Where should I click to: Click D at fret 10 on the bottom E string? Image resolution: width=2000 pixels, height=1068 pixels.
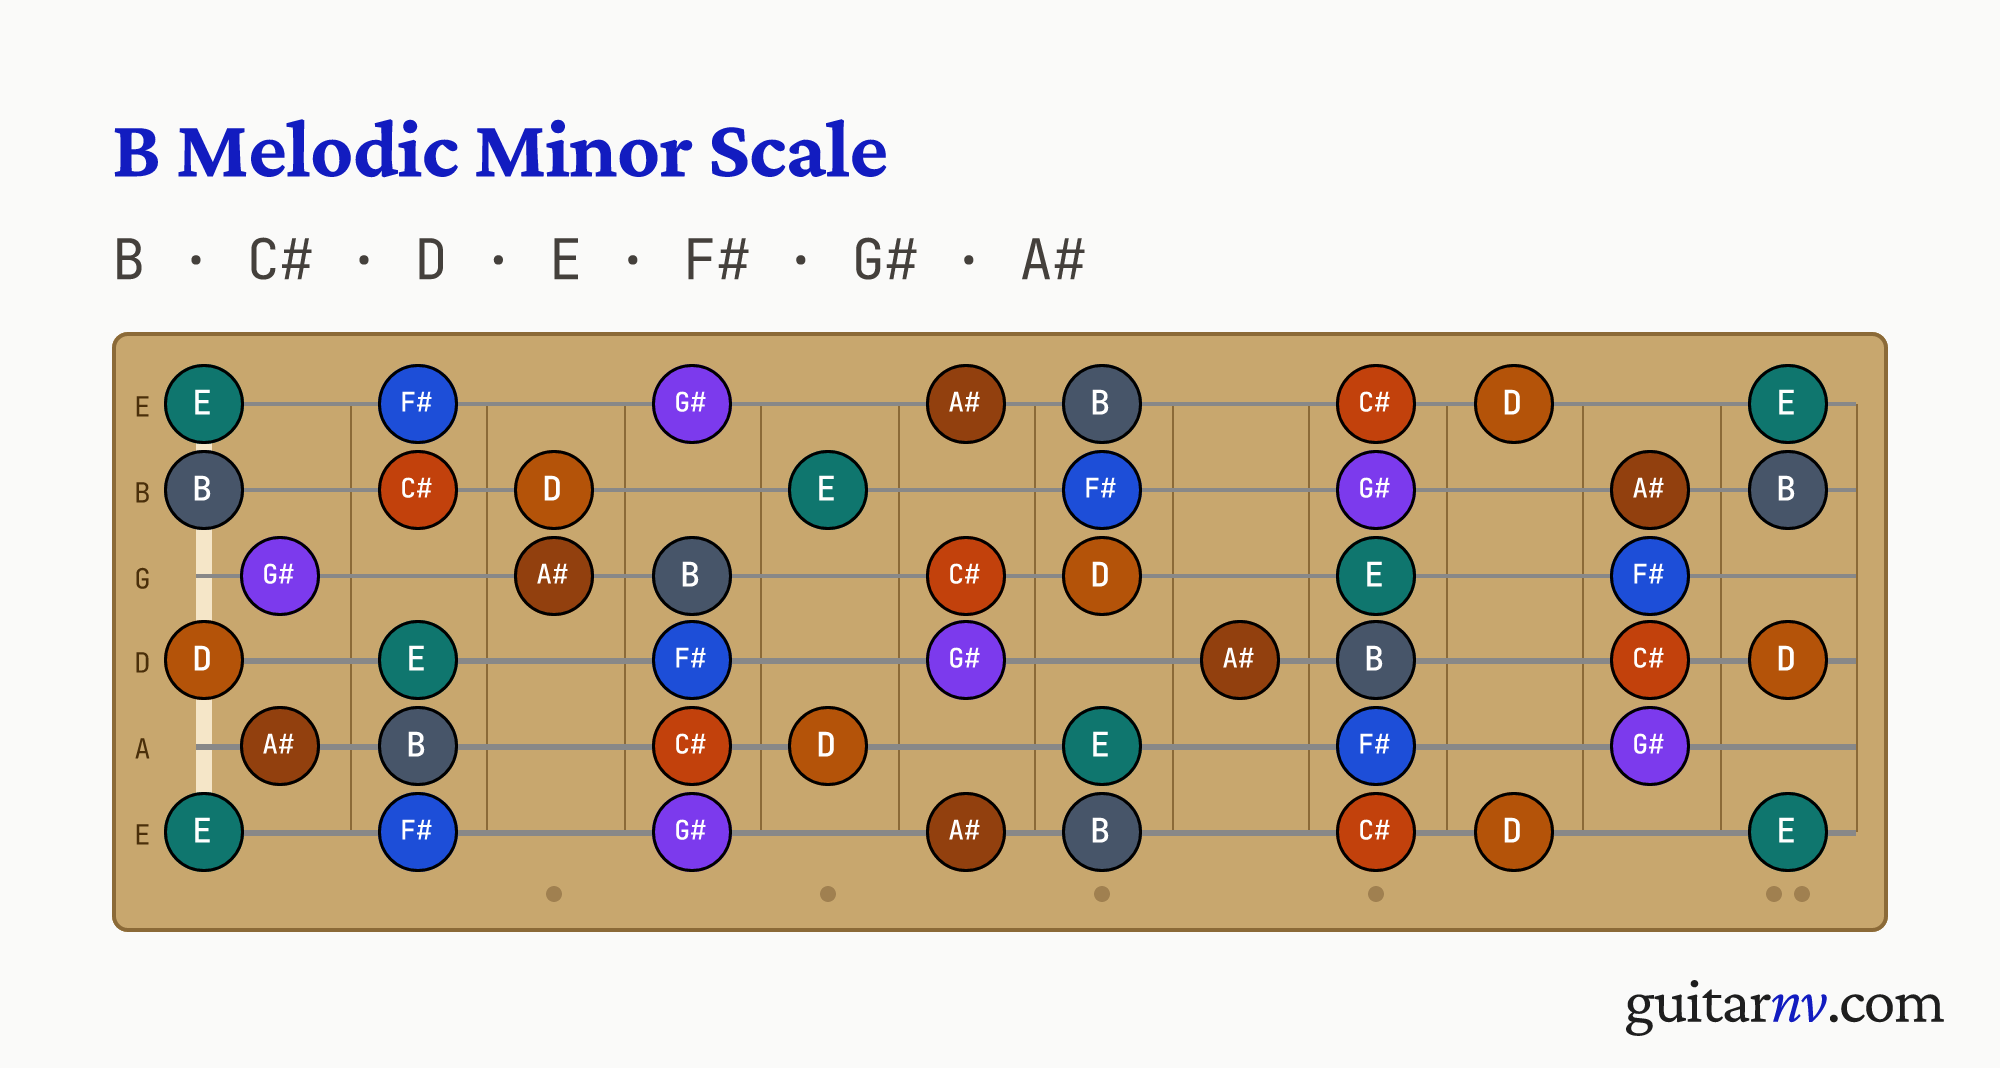(1514, 832)
